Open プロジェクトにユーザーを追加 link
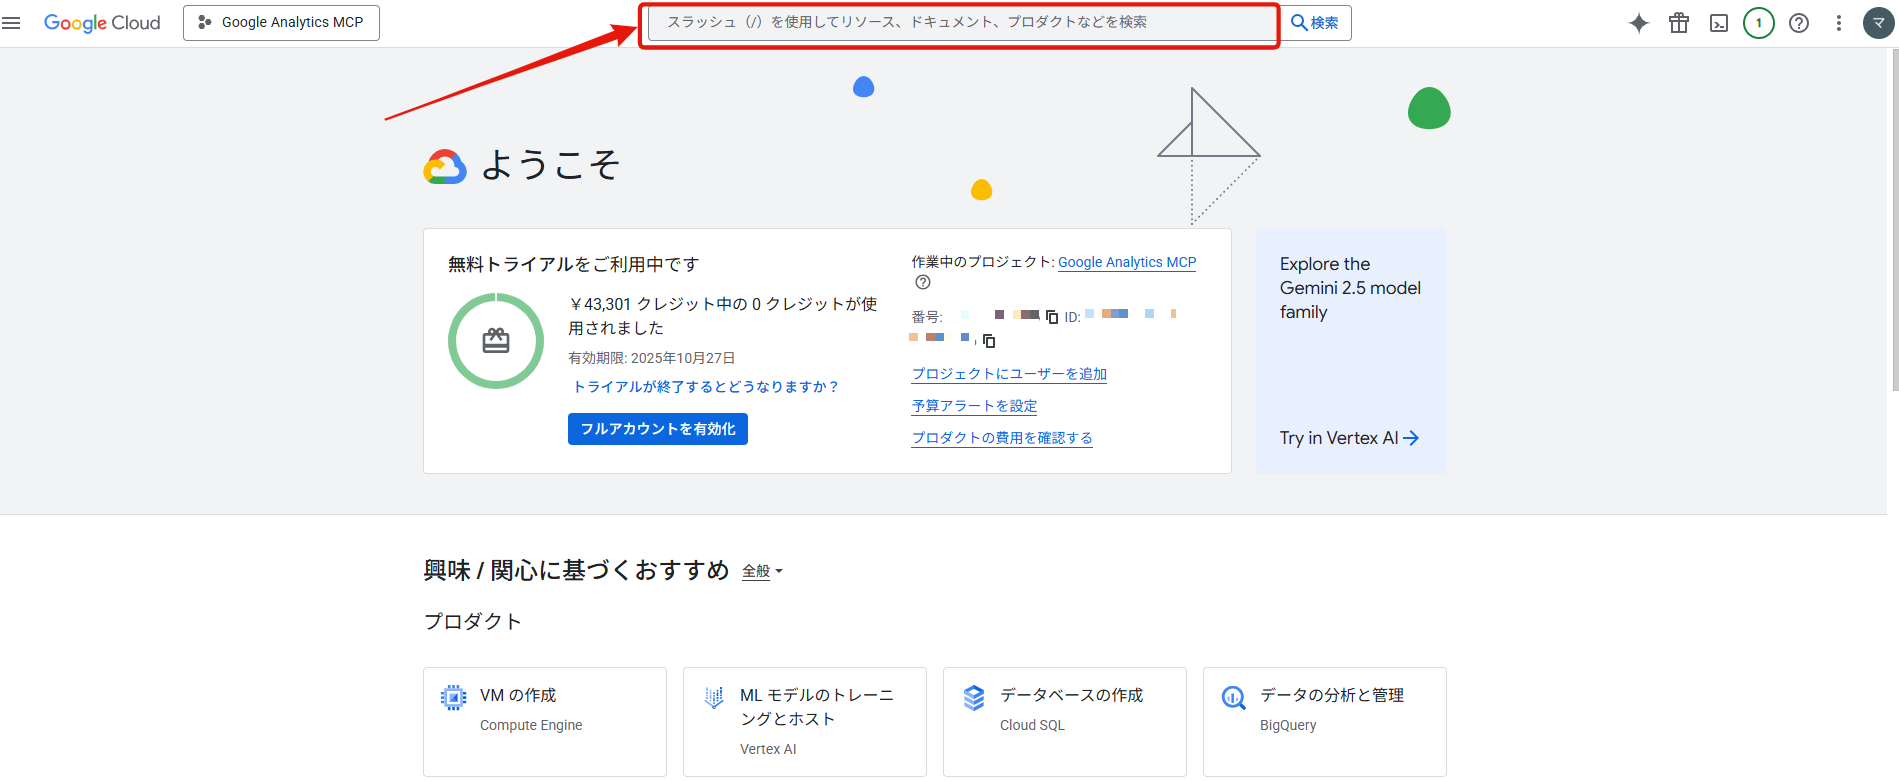Viewport: 1899px width, 782px height. pos(1009,374)
